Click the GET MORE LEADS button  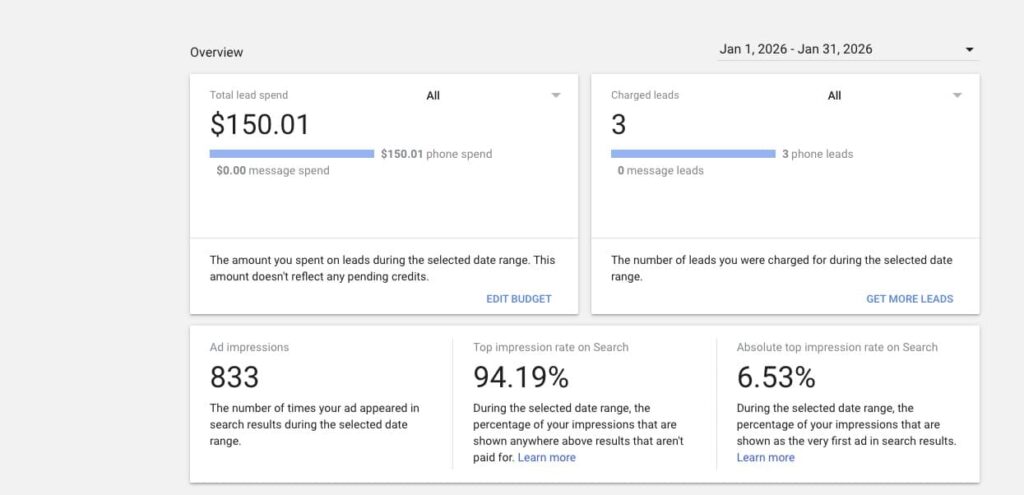pos(910,299)
